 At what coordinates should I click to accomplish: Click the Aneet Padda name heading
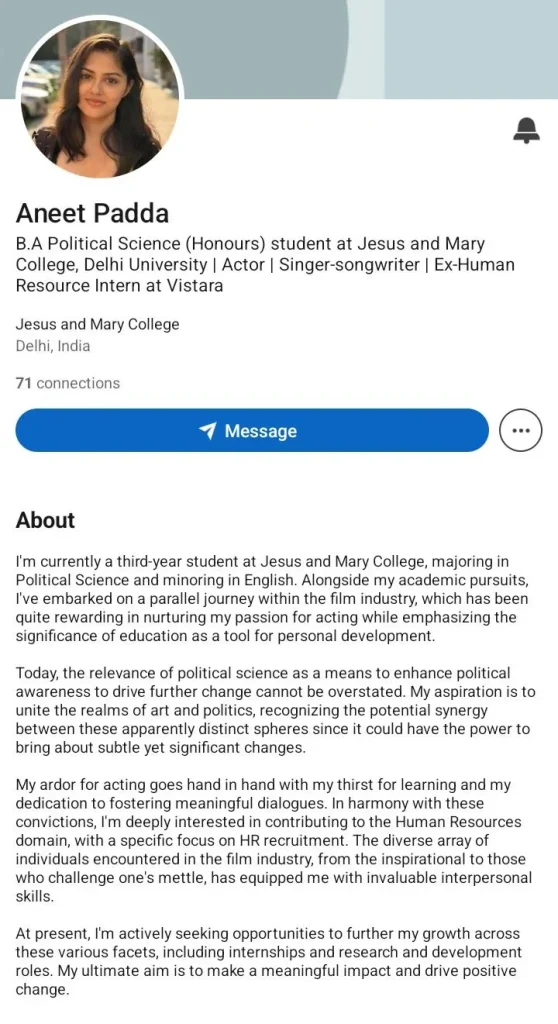coord(92,213)
